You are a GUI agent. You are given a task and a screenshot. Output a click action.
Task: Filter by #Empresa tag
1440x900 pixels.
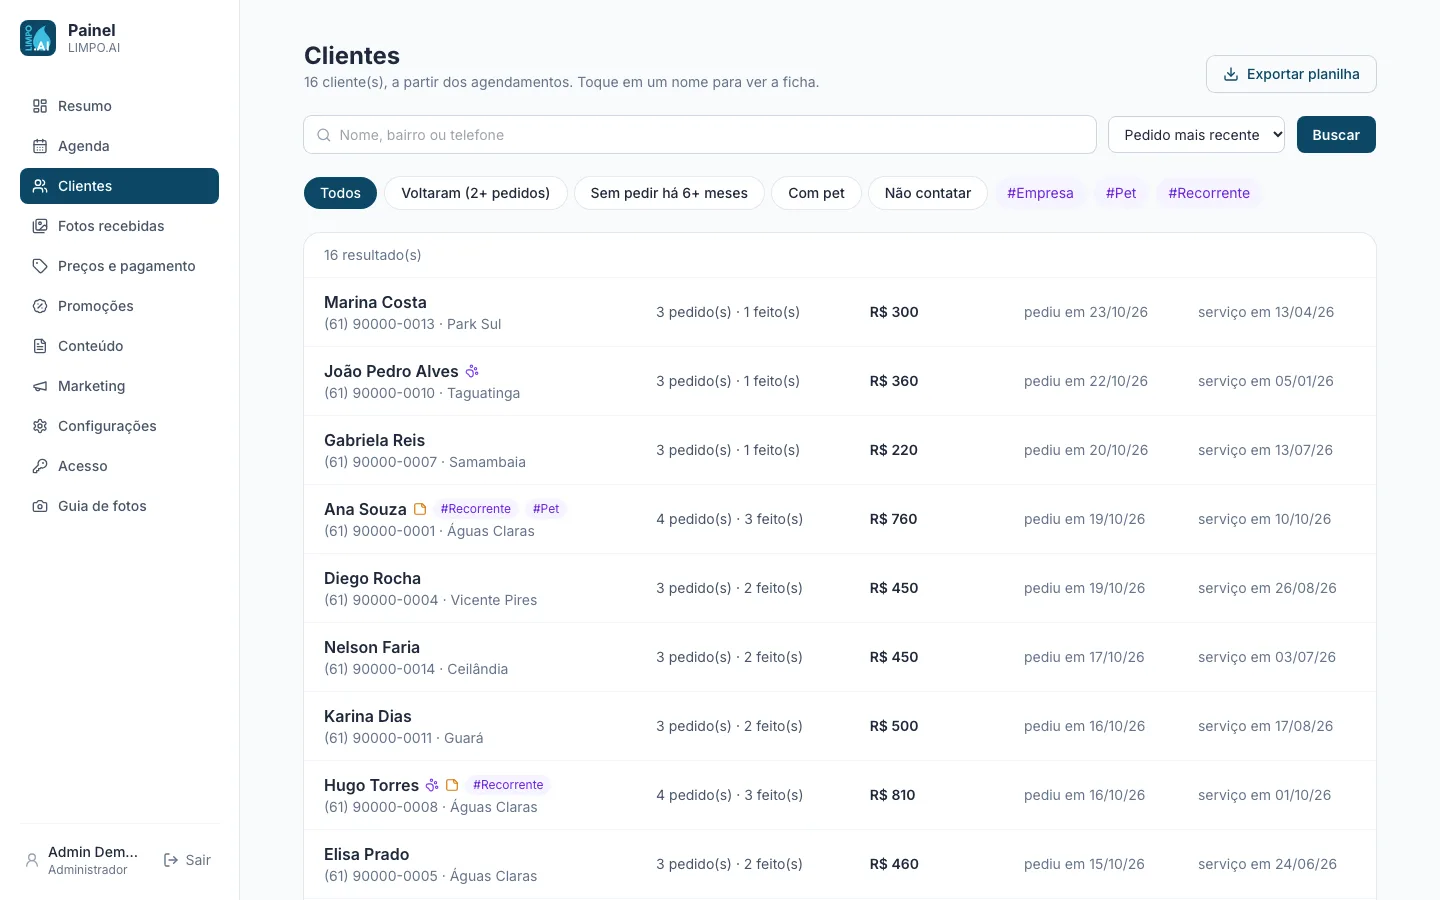coord(1040,193)
